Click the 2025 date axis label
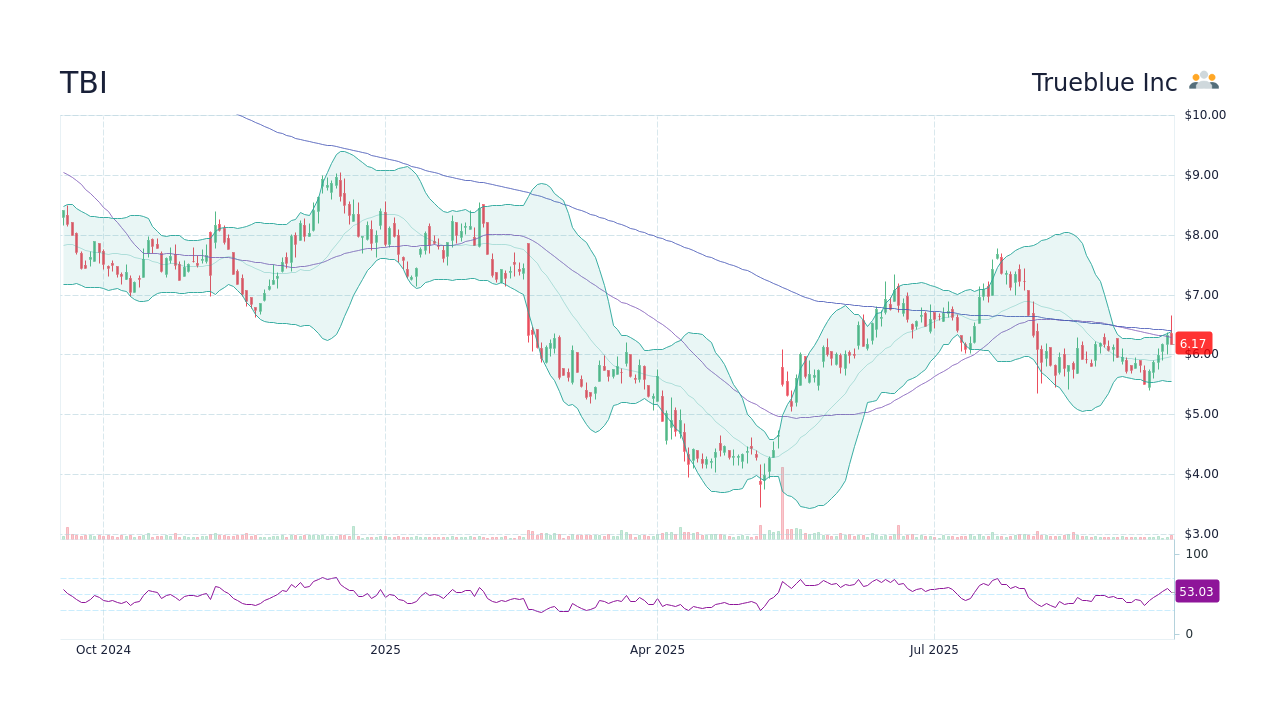 385,650
